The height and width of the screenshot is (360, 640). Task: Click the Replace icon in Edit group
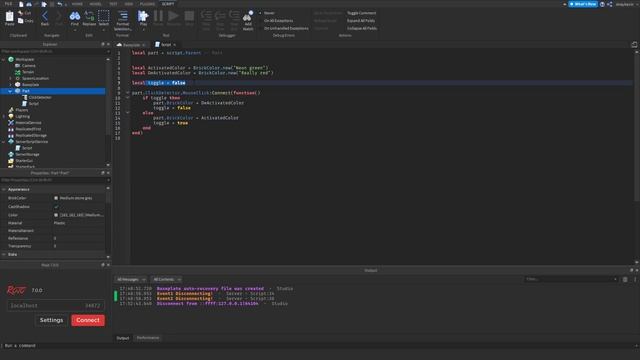tap(89, 16)
